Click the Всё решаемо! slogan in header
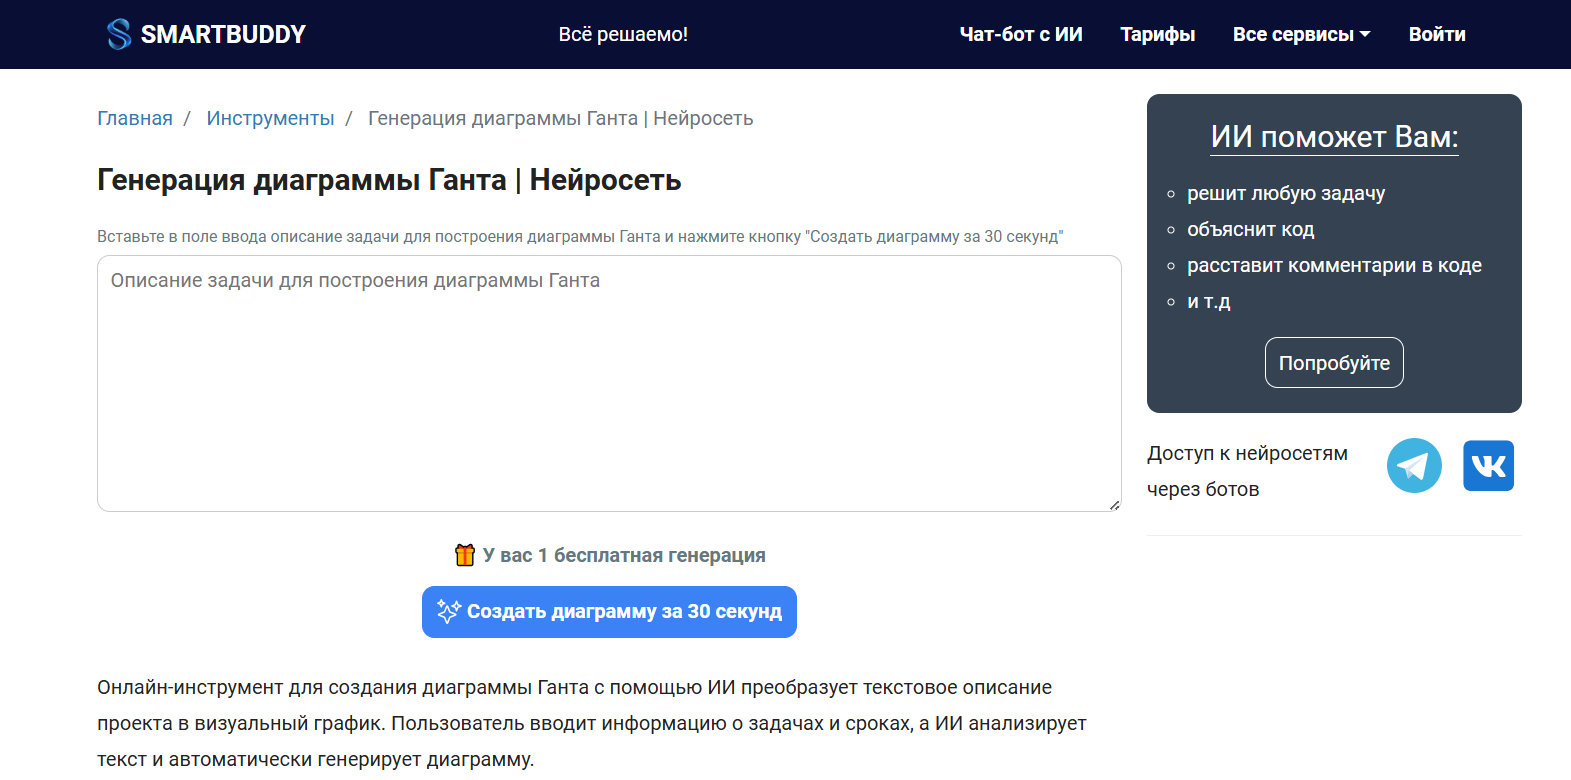 pyautogui.click(x=622, y=34)
